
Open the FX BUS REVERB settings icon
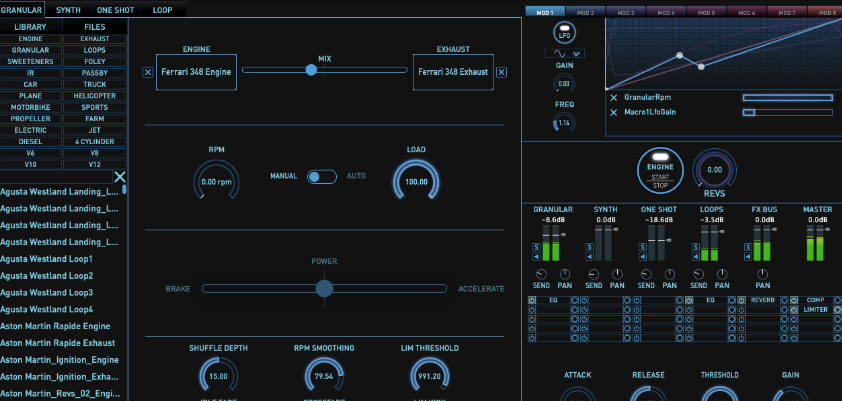tap(785, 300)
